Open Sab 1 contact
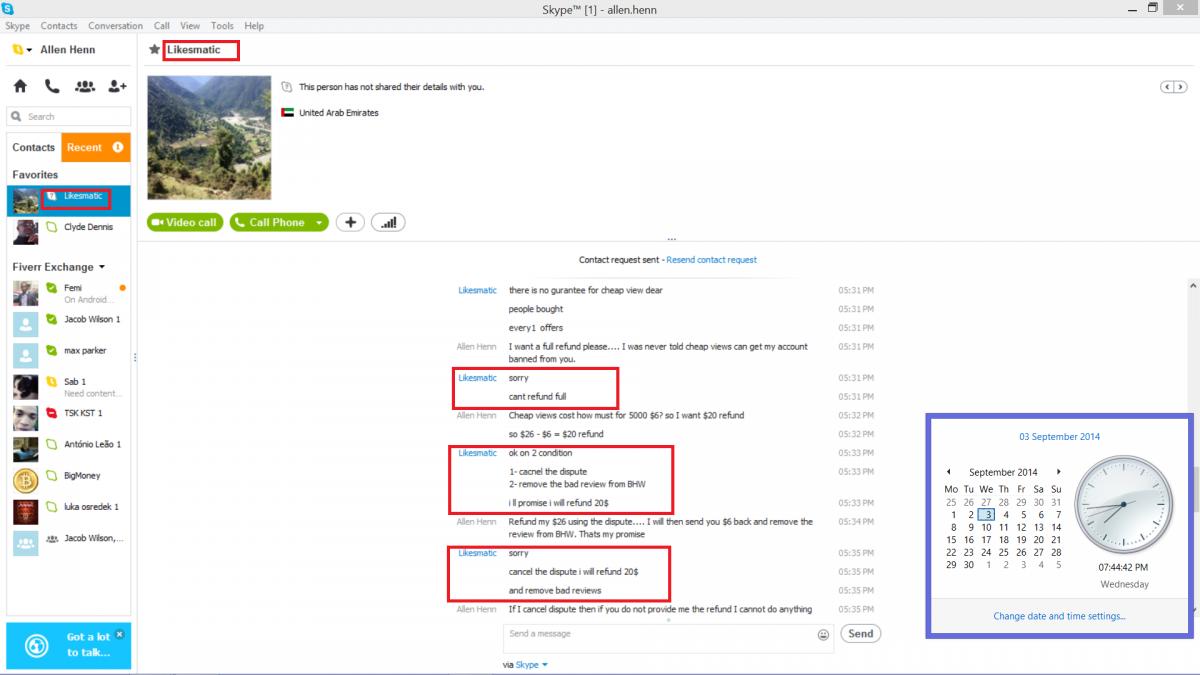Image resolution: width=1200 pixels, height=675 pixels. 69,387
